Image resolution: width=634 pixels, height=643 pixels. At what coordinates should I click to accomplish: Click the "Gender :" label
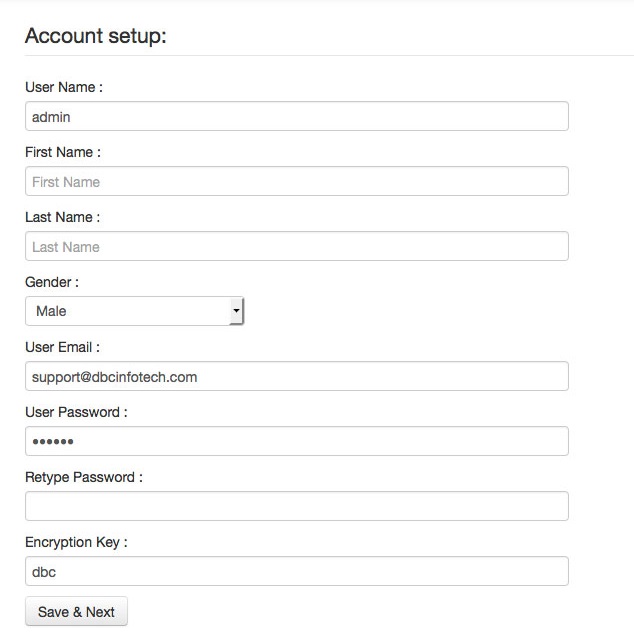click(52, 282)
